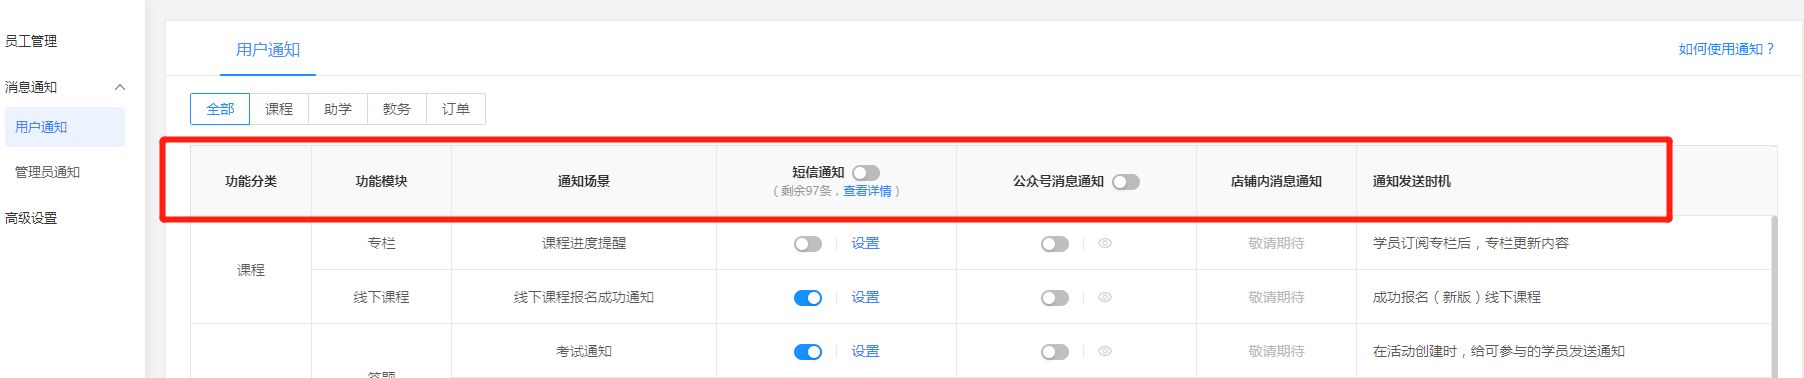
Task: Select 管理员通知 in the sidebar
Action: [x=47, y=172]
